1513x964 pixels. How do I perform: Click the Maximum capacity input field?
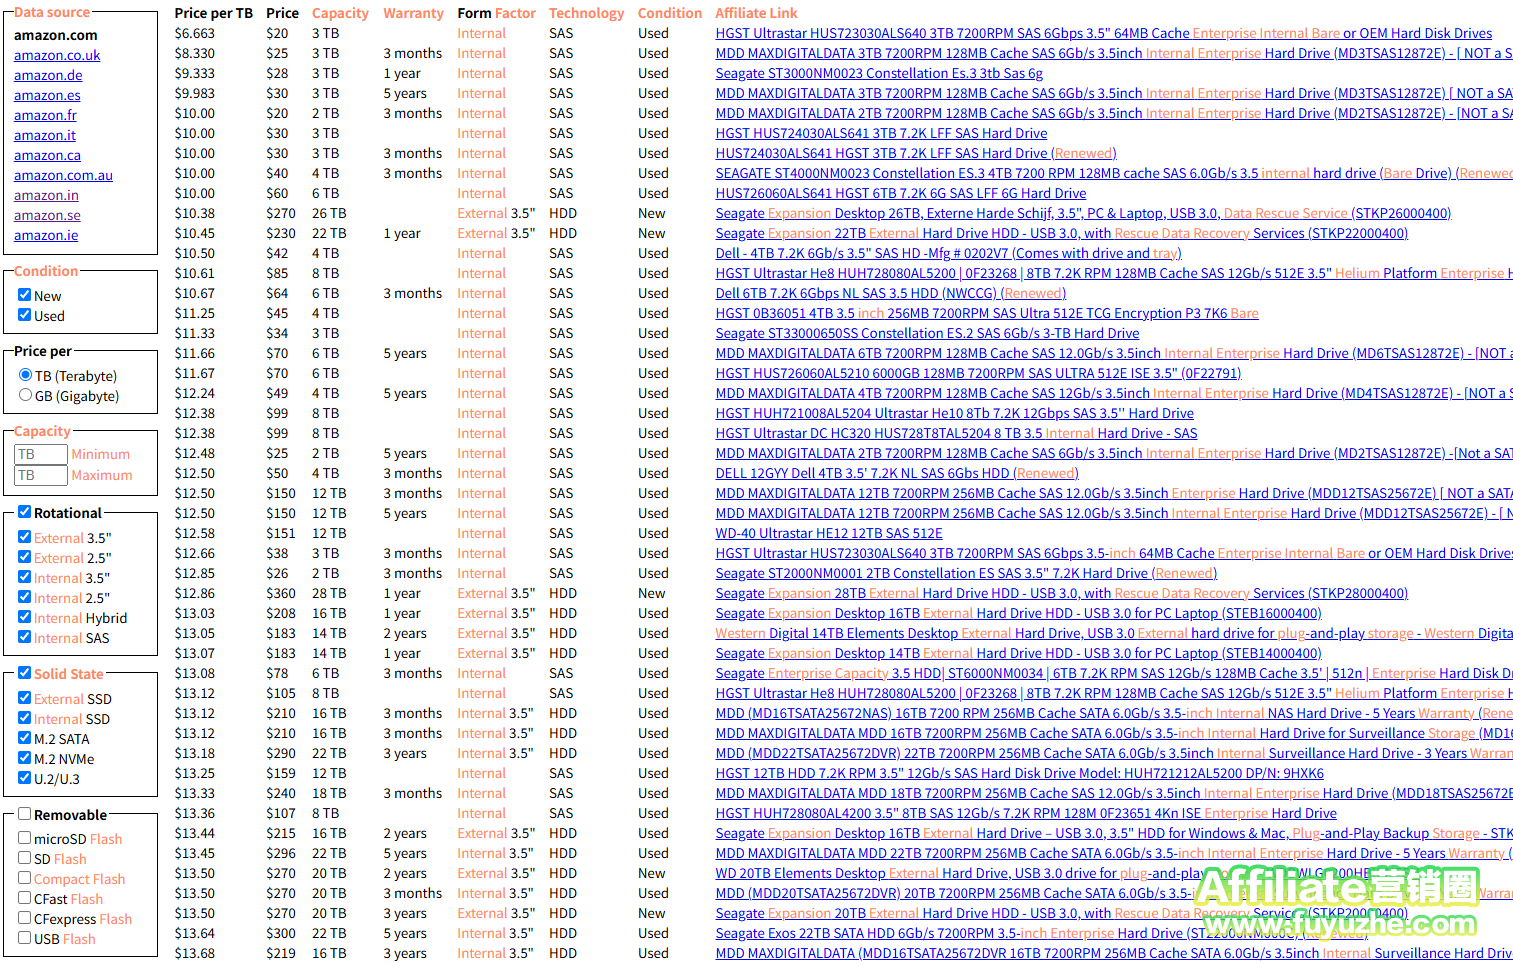click(39, 475)
